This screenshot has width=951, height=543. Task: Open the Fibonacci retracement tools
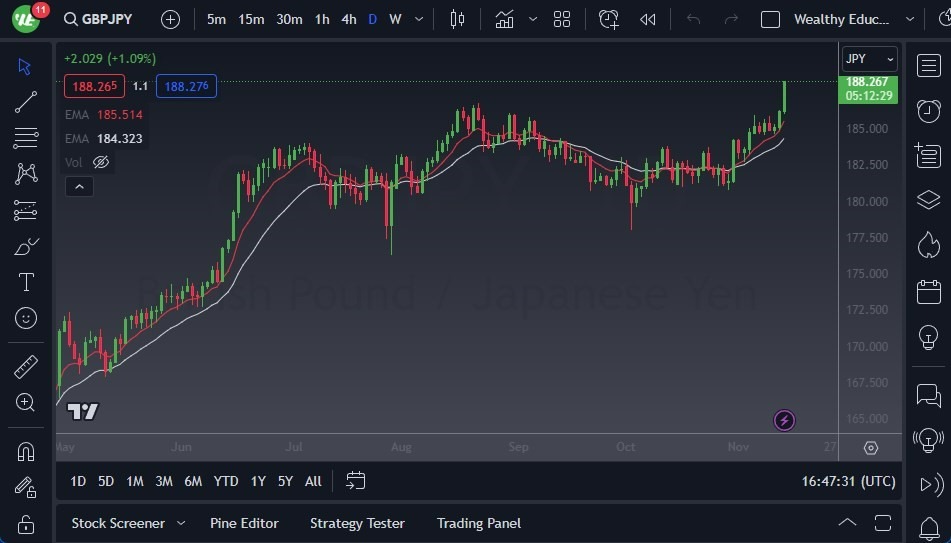[x=25, y=138]
